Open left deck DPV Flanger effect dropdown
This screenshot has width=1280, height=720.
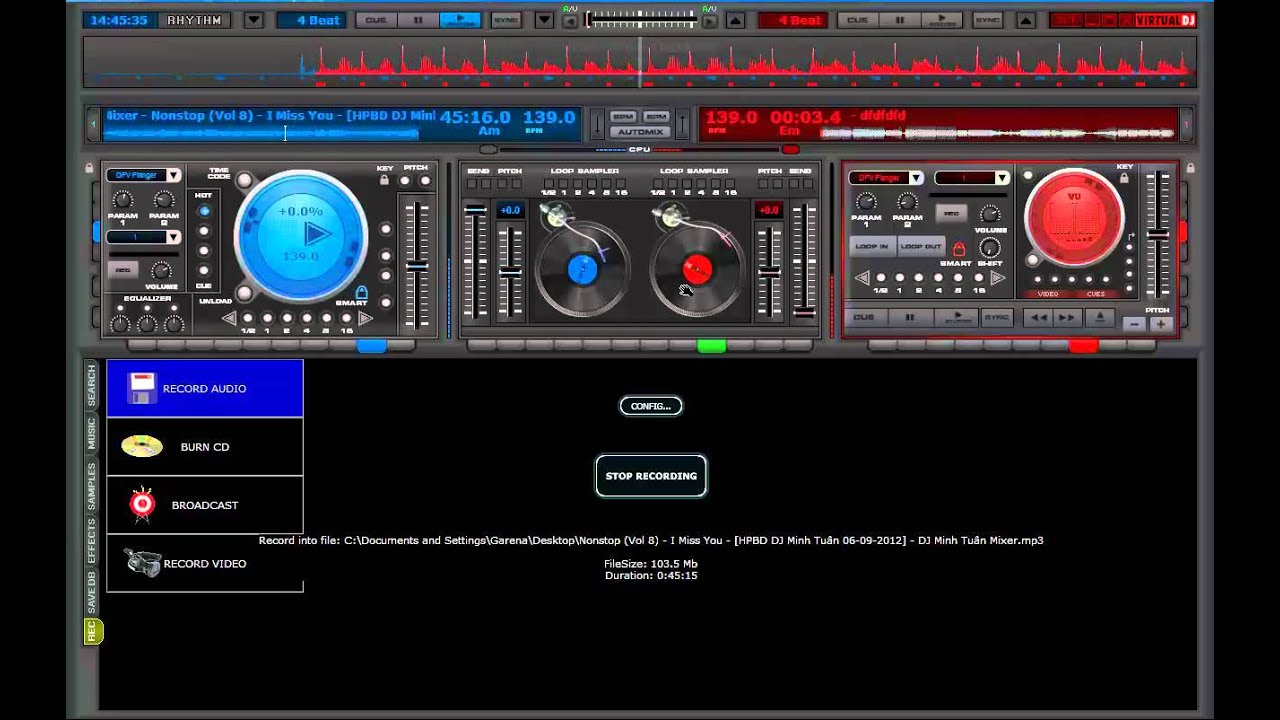click(x=173, y=175)
